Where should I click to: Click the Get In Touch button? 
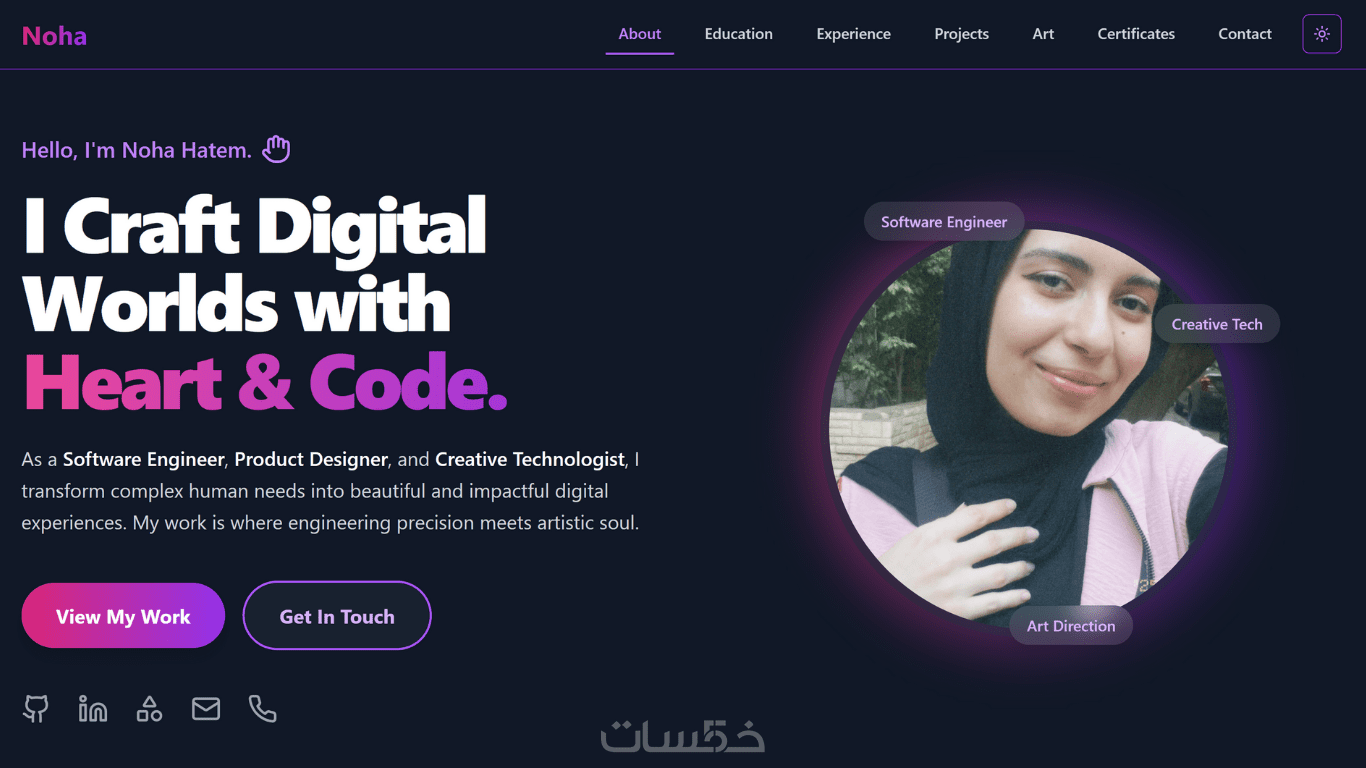click(x=337, y=616)
